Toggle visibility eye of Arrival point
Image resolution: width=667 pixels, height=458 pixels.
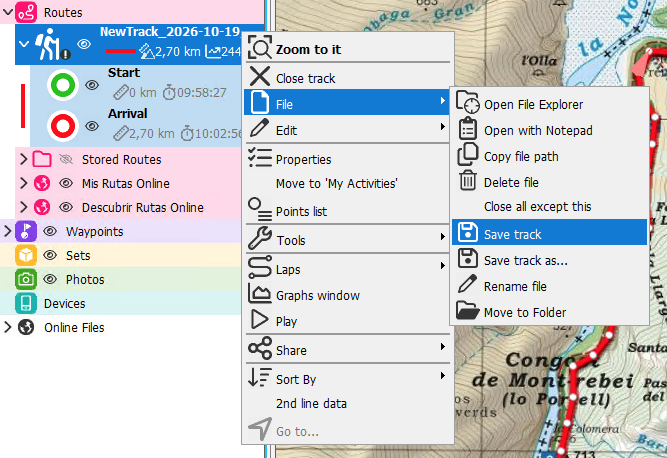pyautogui.click(x=92, y=126)
